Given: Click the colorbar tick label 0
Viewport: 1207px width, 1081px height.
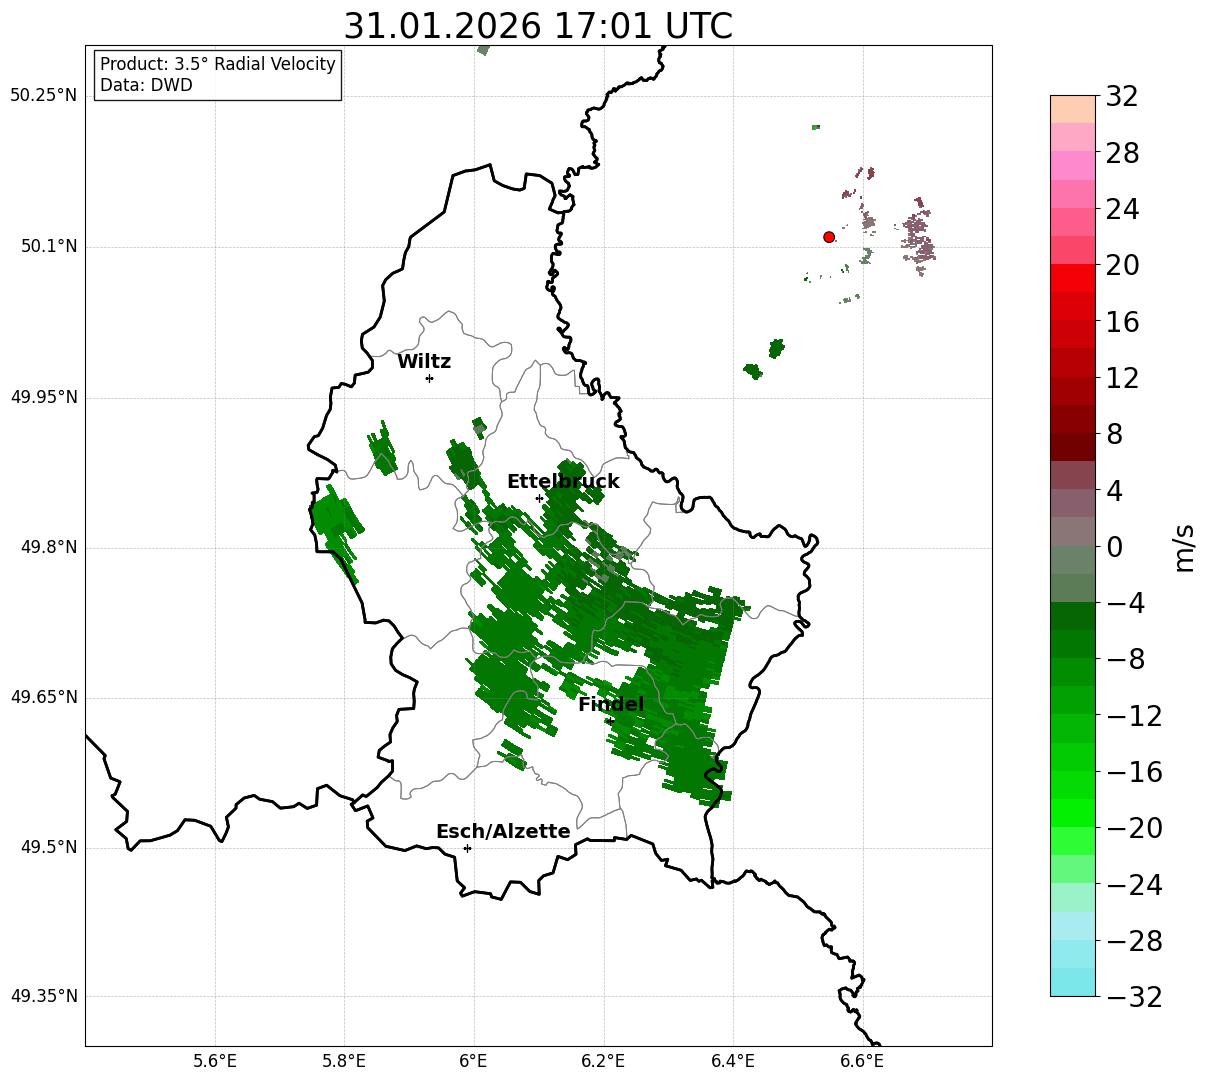Looking at the screenshot, I should tap(1113, 547).
